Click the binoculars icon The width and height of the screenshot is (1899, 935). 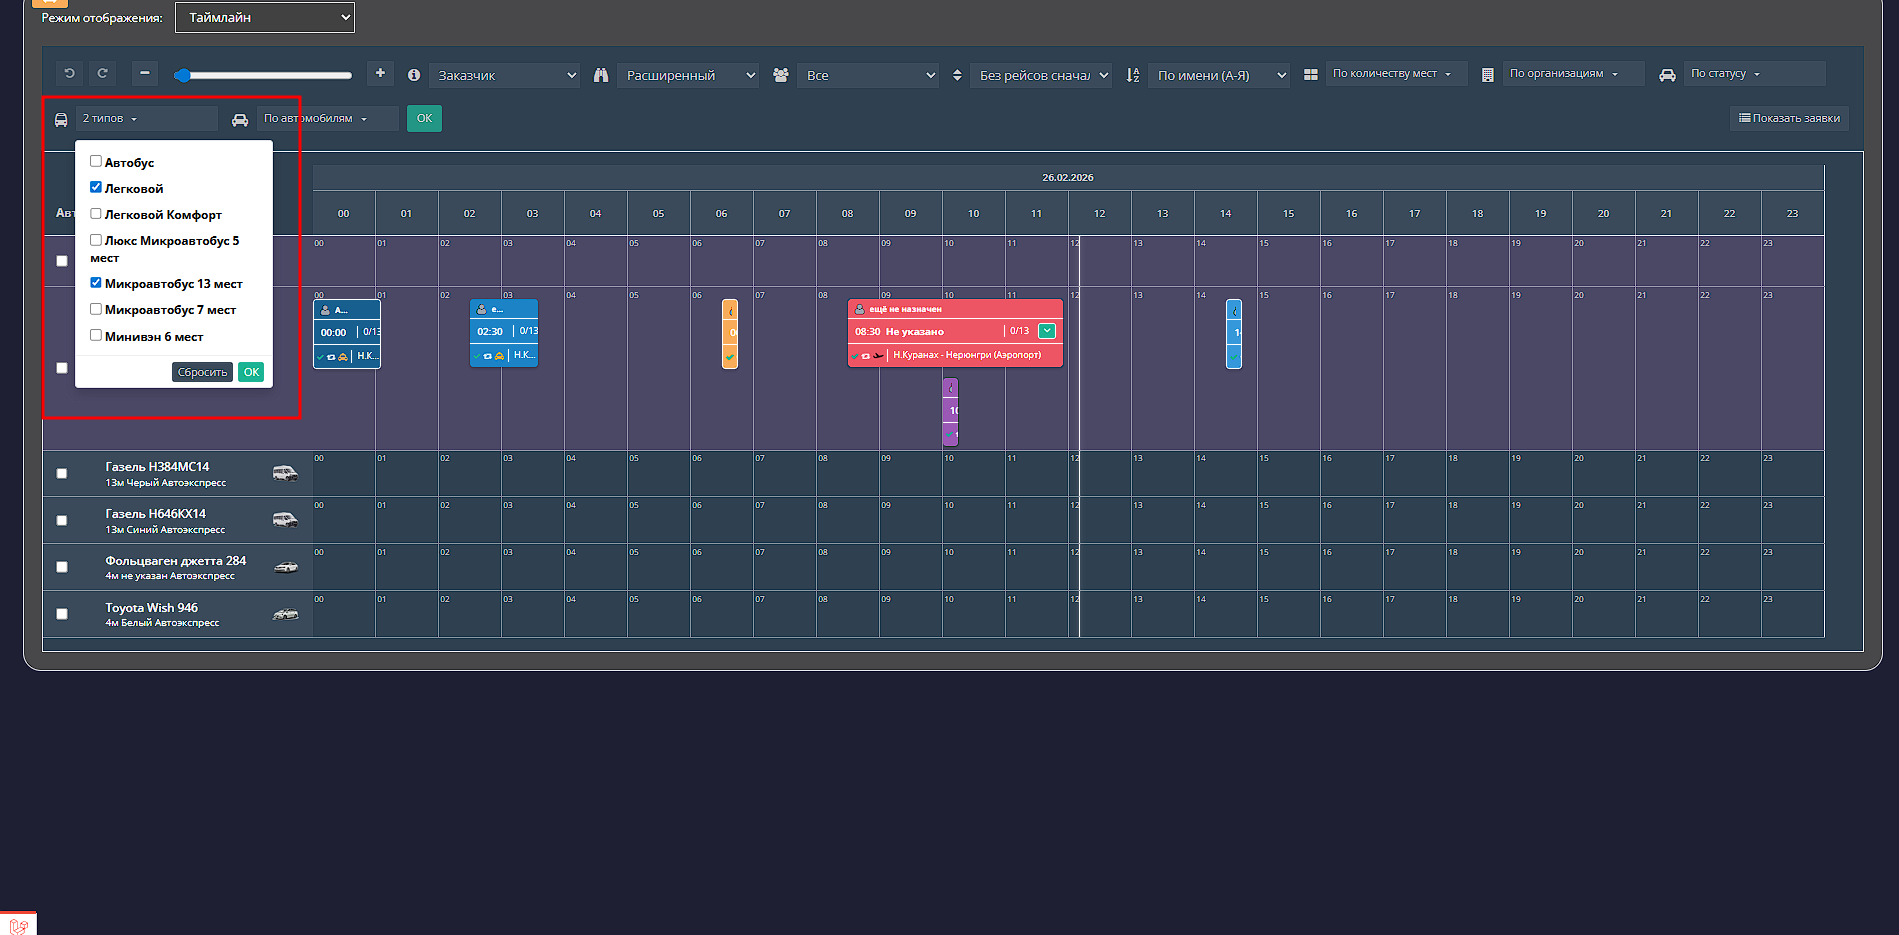tap(601, 75)
